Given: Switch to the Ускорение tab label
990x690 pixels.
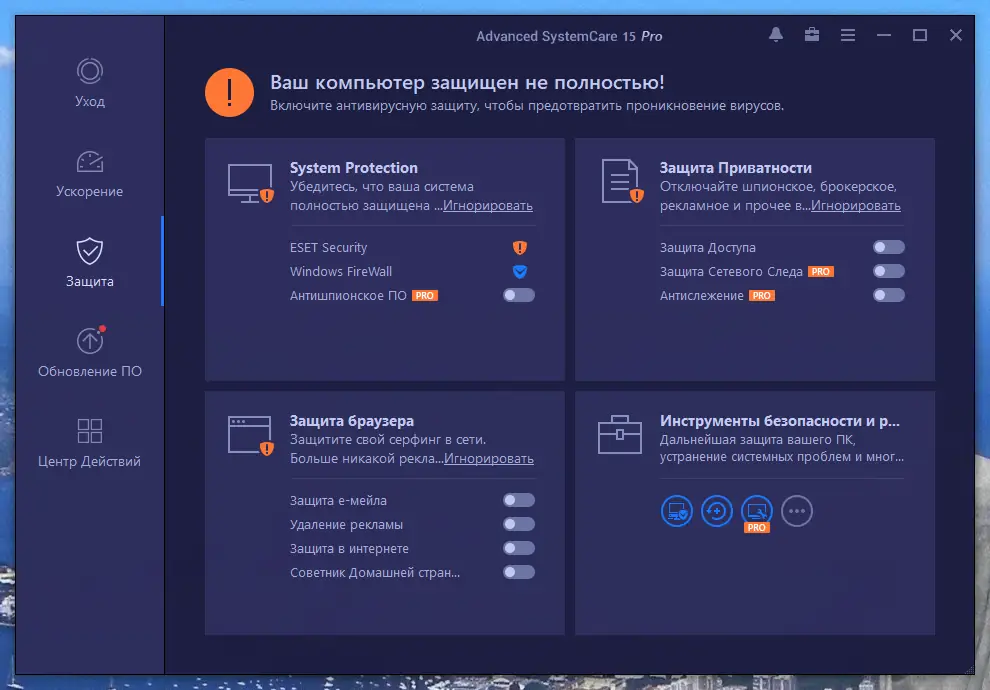Looking at the screenshot, I should (90, 191).
